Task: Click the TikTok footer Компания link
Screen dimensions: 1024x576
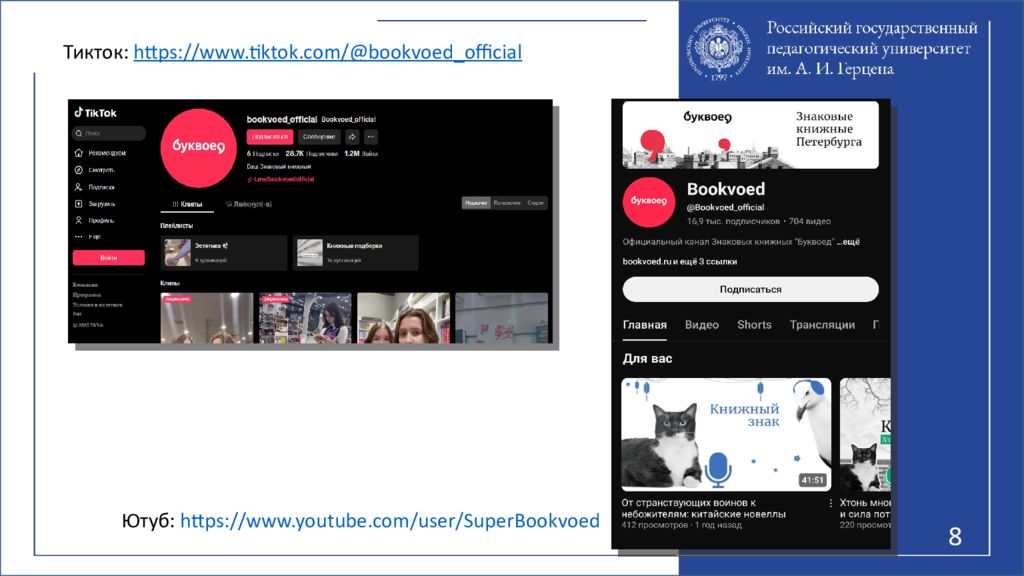Action: (x=86, y=285)
